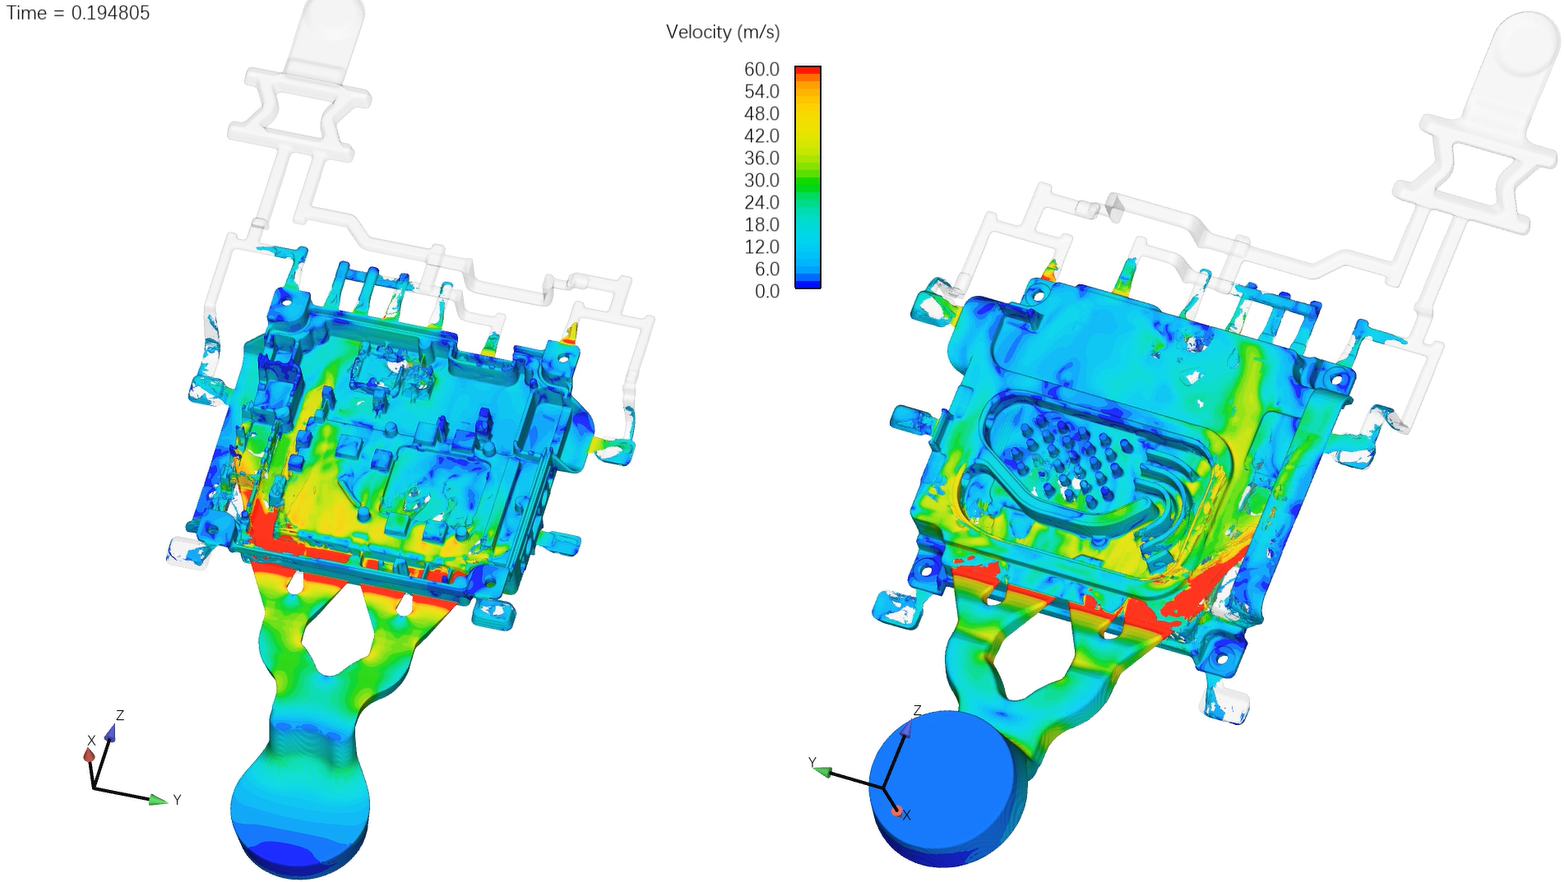This screenshot has width=1566, height=882.
Task: Click the left view's red X axis marker
Action: pyautogui.click(x=89, y=755)
